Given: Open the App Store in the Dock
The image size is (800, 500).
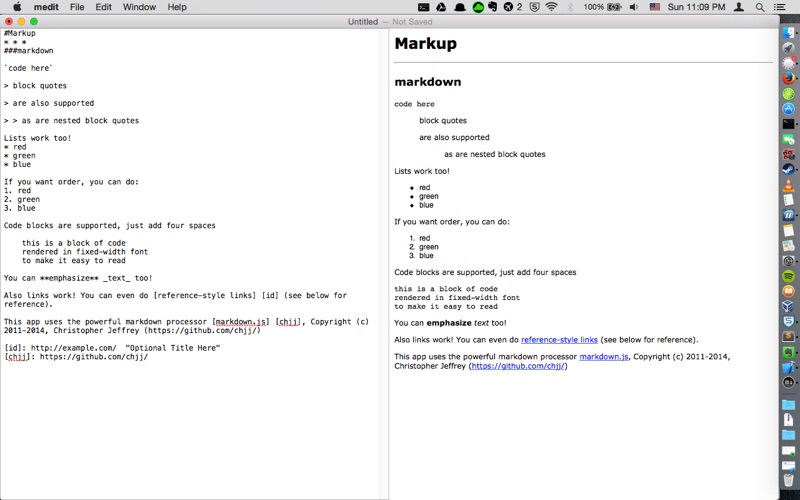Looking at the screenshot, I should [x=789, y=109].
